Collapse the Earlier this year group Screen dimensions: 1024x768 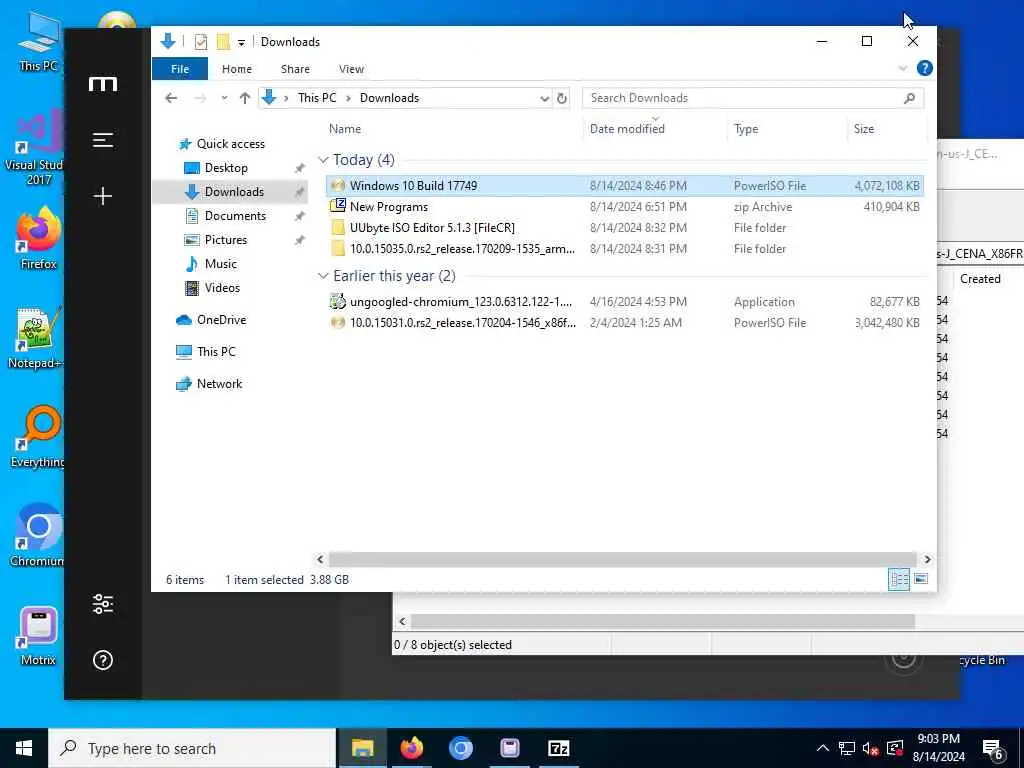[x=323, y=276]
